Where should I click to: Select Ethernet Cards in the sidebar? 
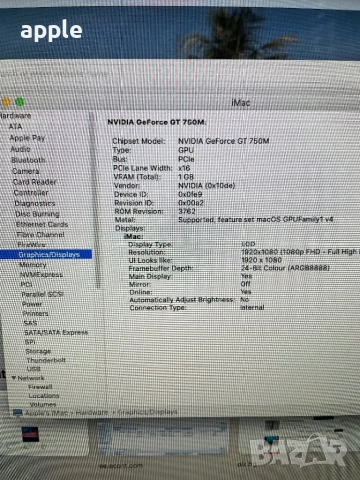[x=42, y=224]
